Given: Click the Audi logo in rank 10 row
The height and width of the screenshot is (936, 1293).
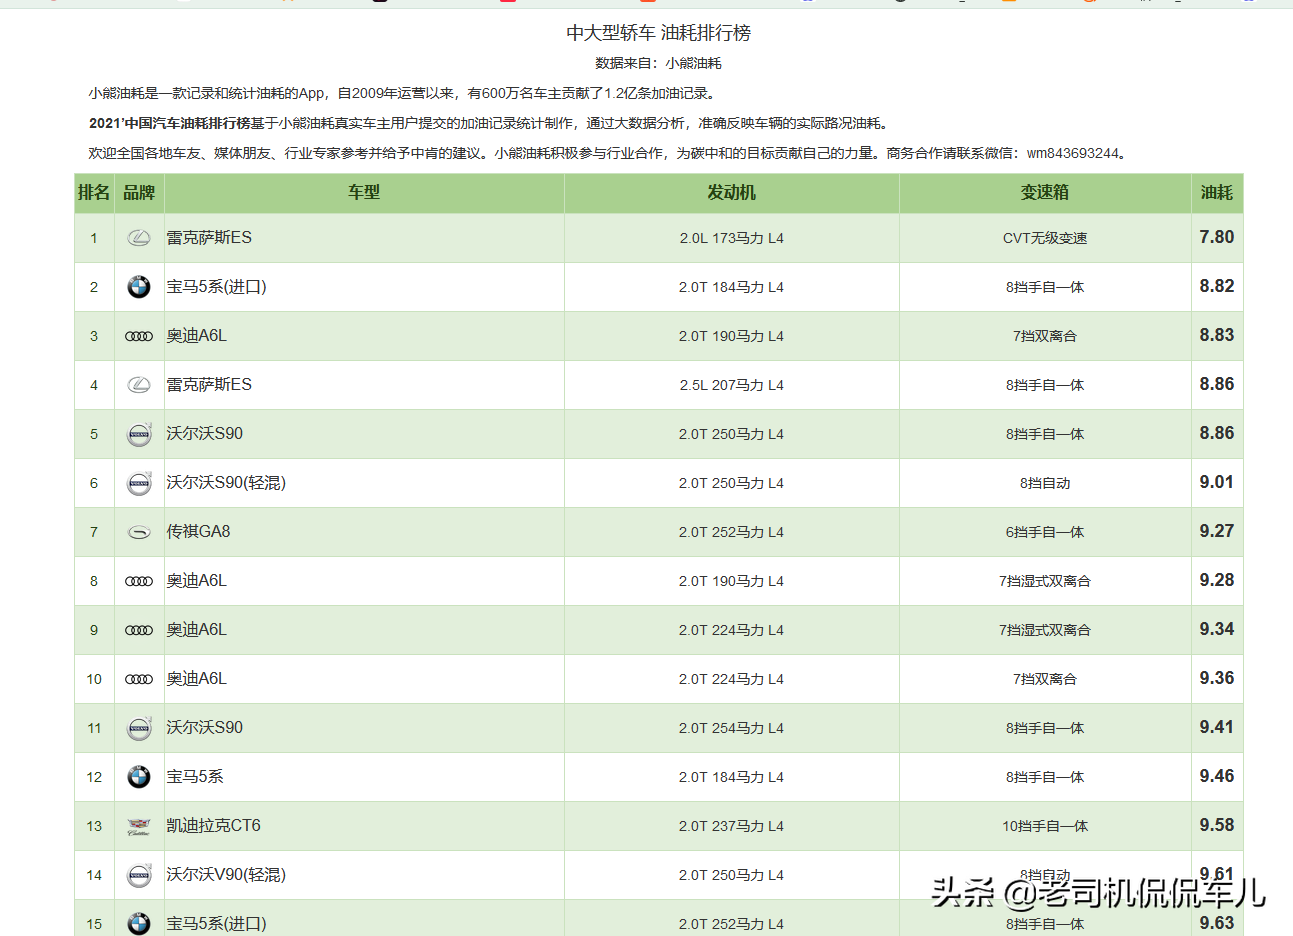Looking at the screenshot, I should pyautogui.click(x=139, y=679).
